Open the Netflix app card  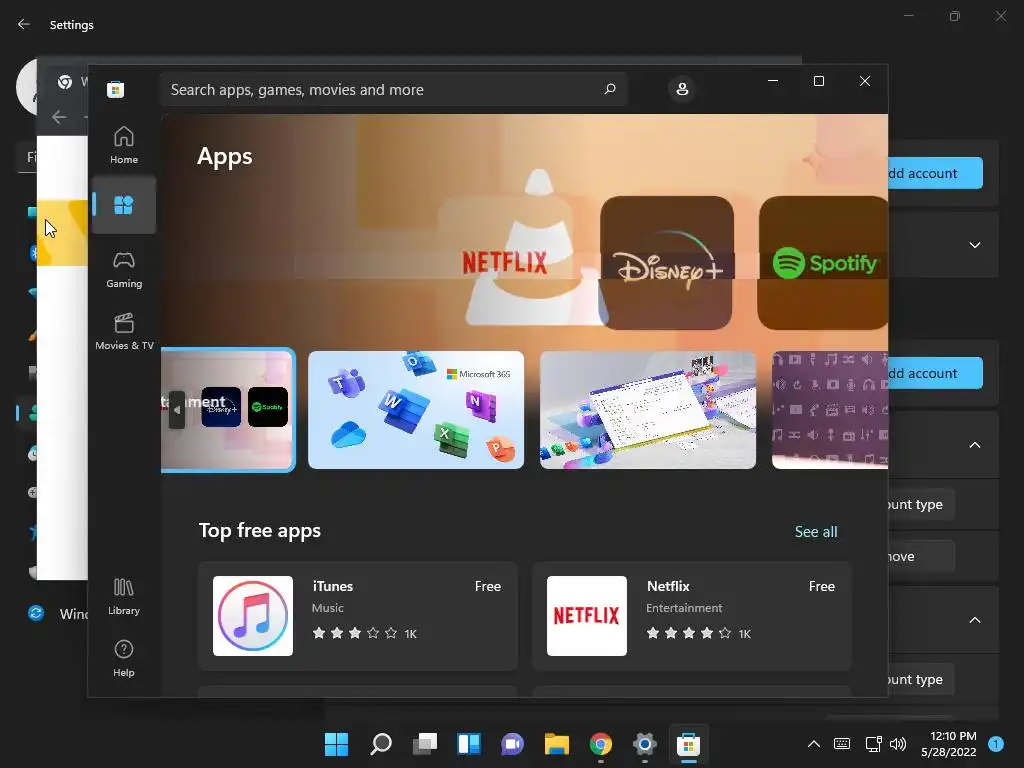pyautogui.click(x=692, y=616)
